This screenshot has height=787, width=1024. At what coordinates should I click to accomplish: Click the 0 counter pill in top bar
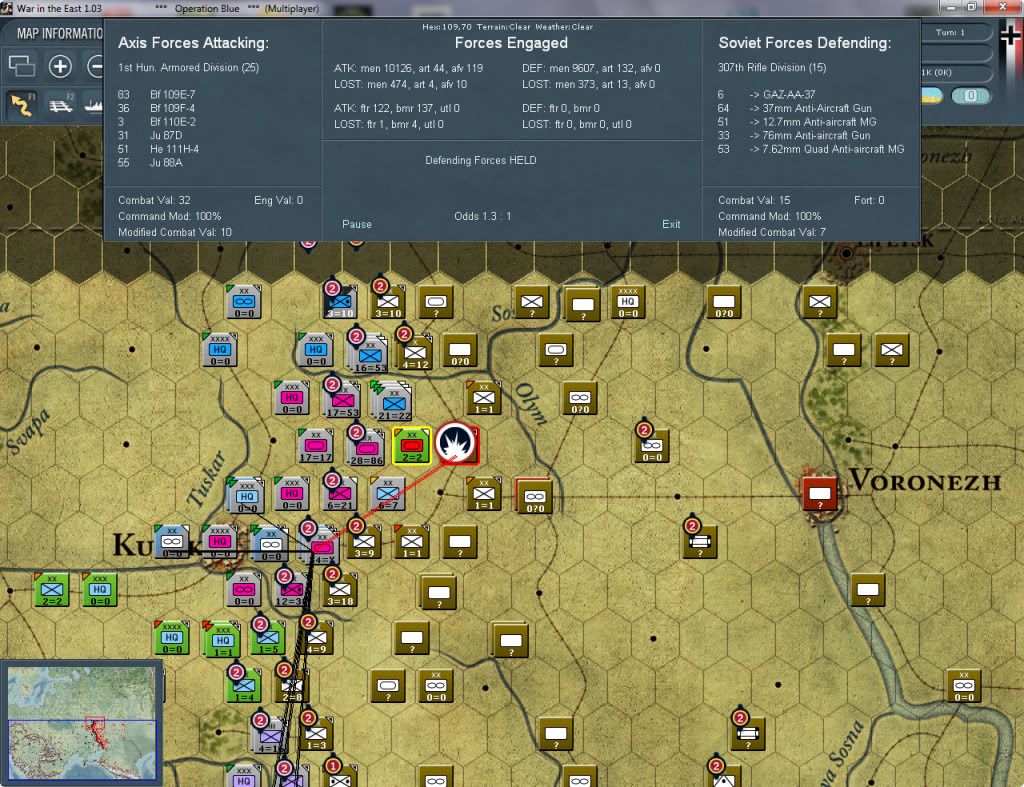(971, 96)
